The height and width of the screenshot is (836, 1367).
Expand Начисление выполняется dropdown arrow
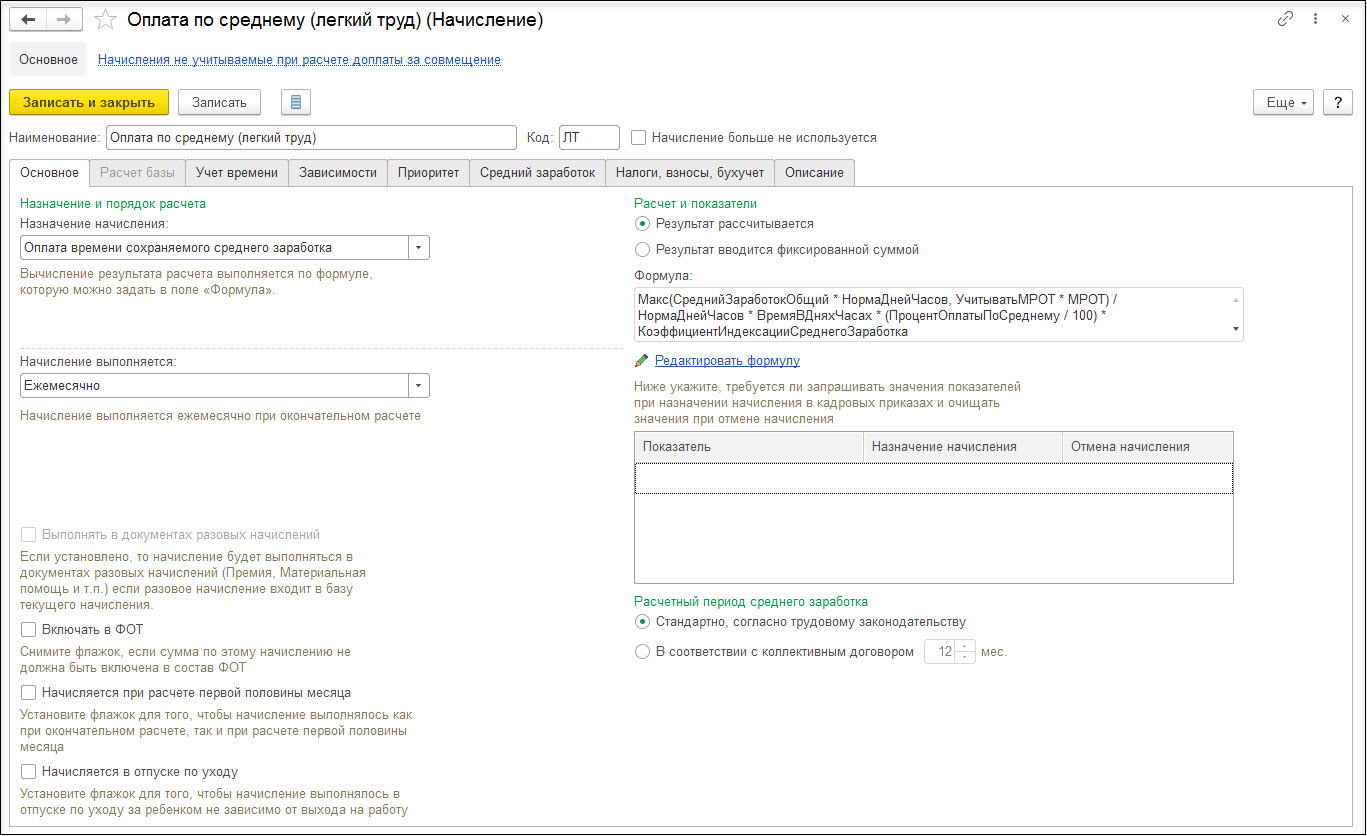419,386
